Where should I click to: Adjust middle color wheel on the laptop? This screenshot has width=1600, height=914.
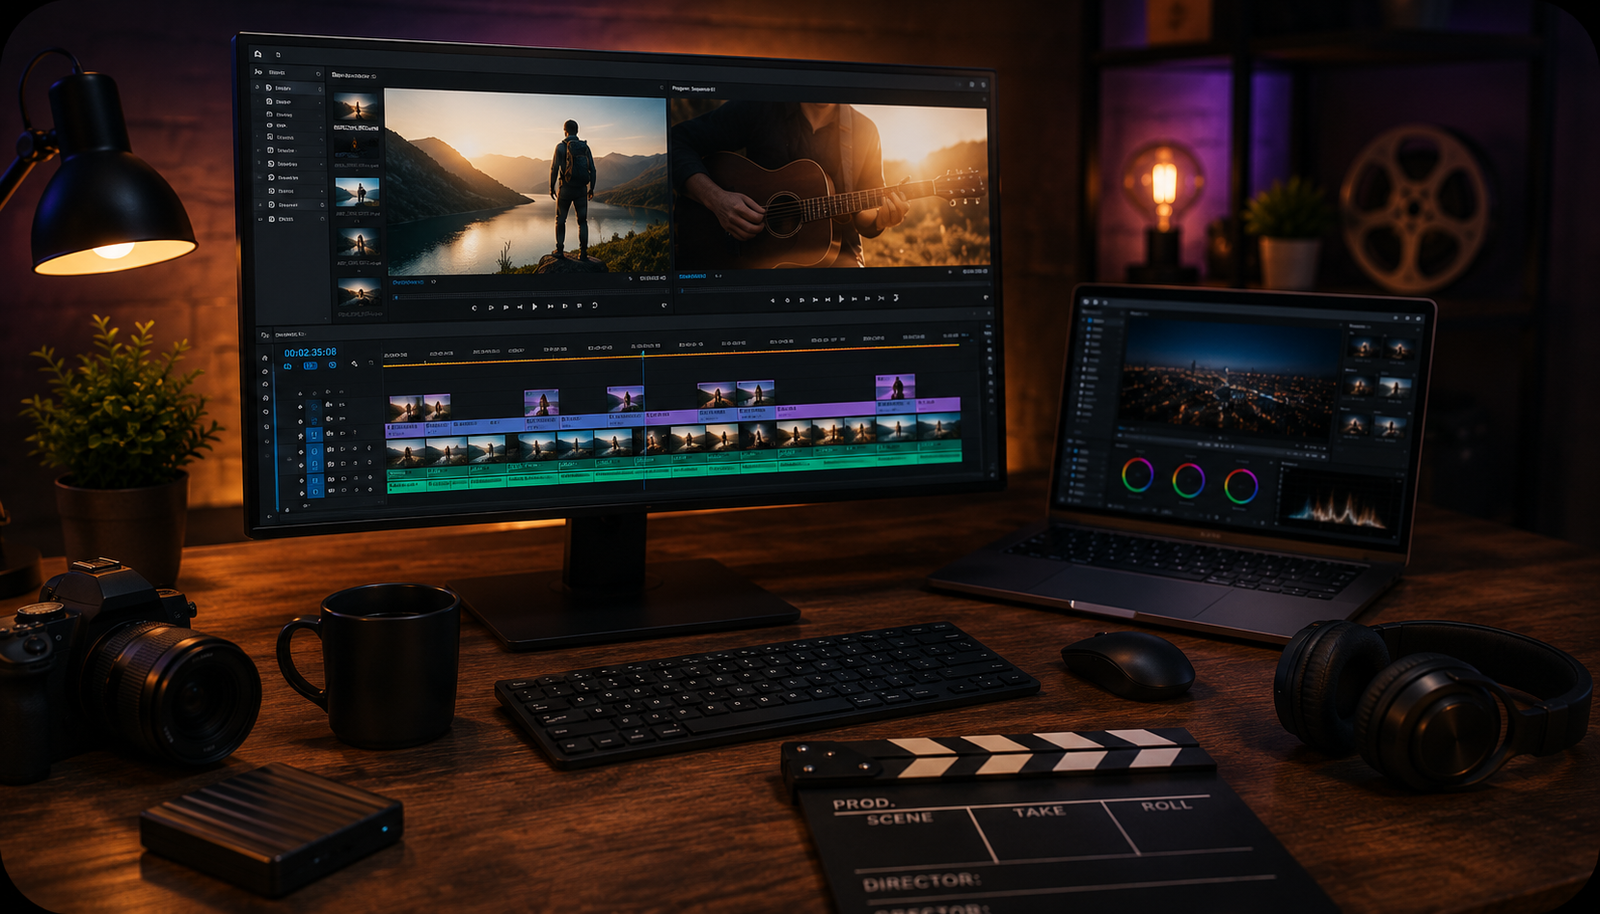(x=1188, y=480)
